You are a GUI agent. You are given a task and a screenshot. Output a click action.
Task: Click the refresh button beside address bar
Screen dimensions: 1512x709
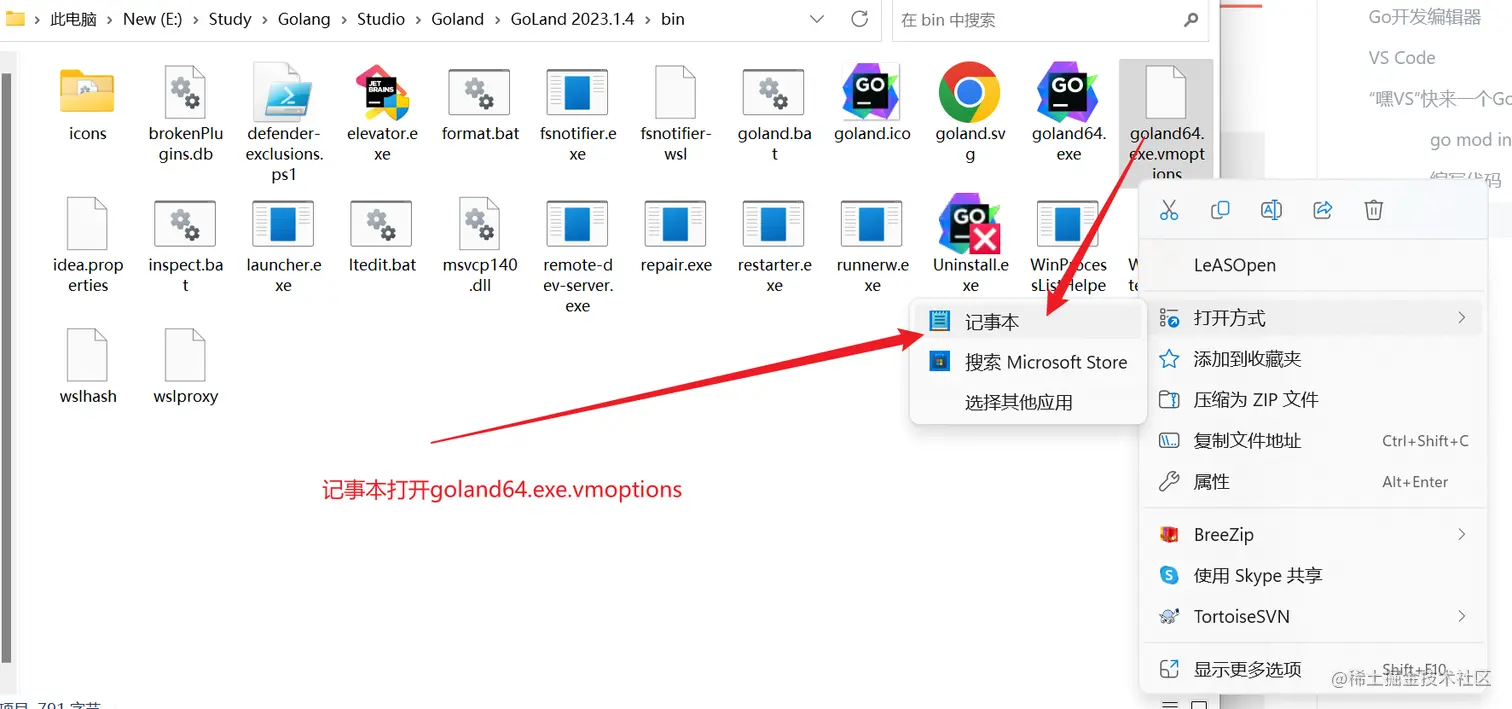click(858, 19)
